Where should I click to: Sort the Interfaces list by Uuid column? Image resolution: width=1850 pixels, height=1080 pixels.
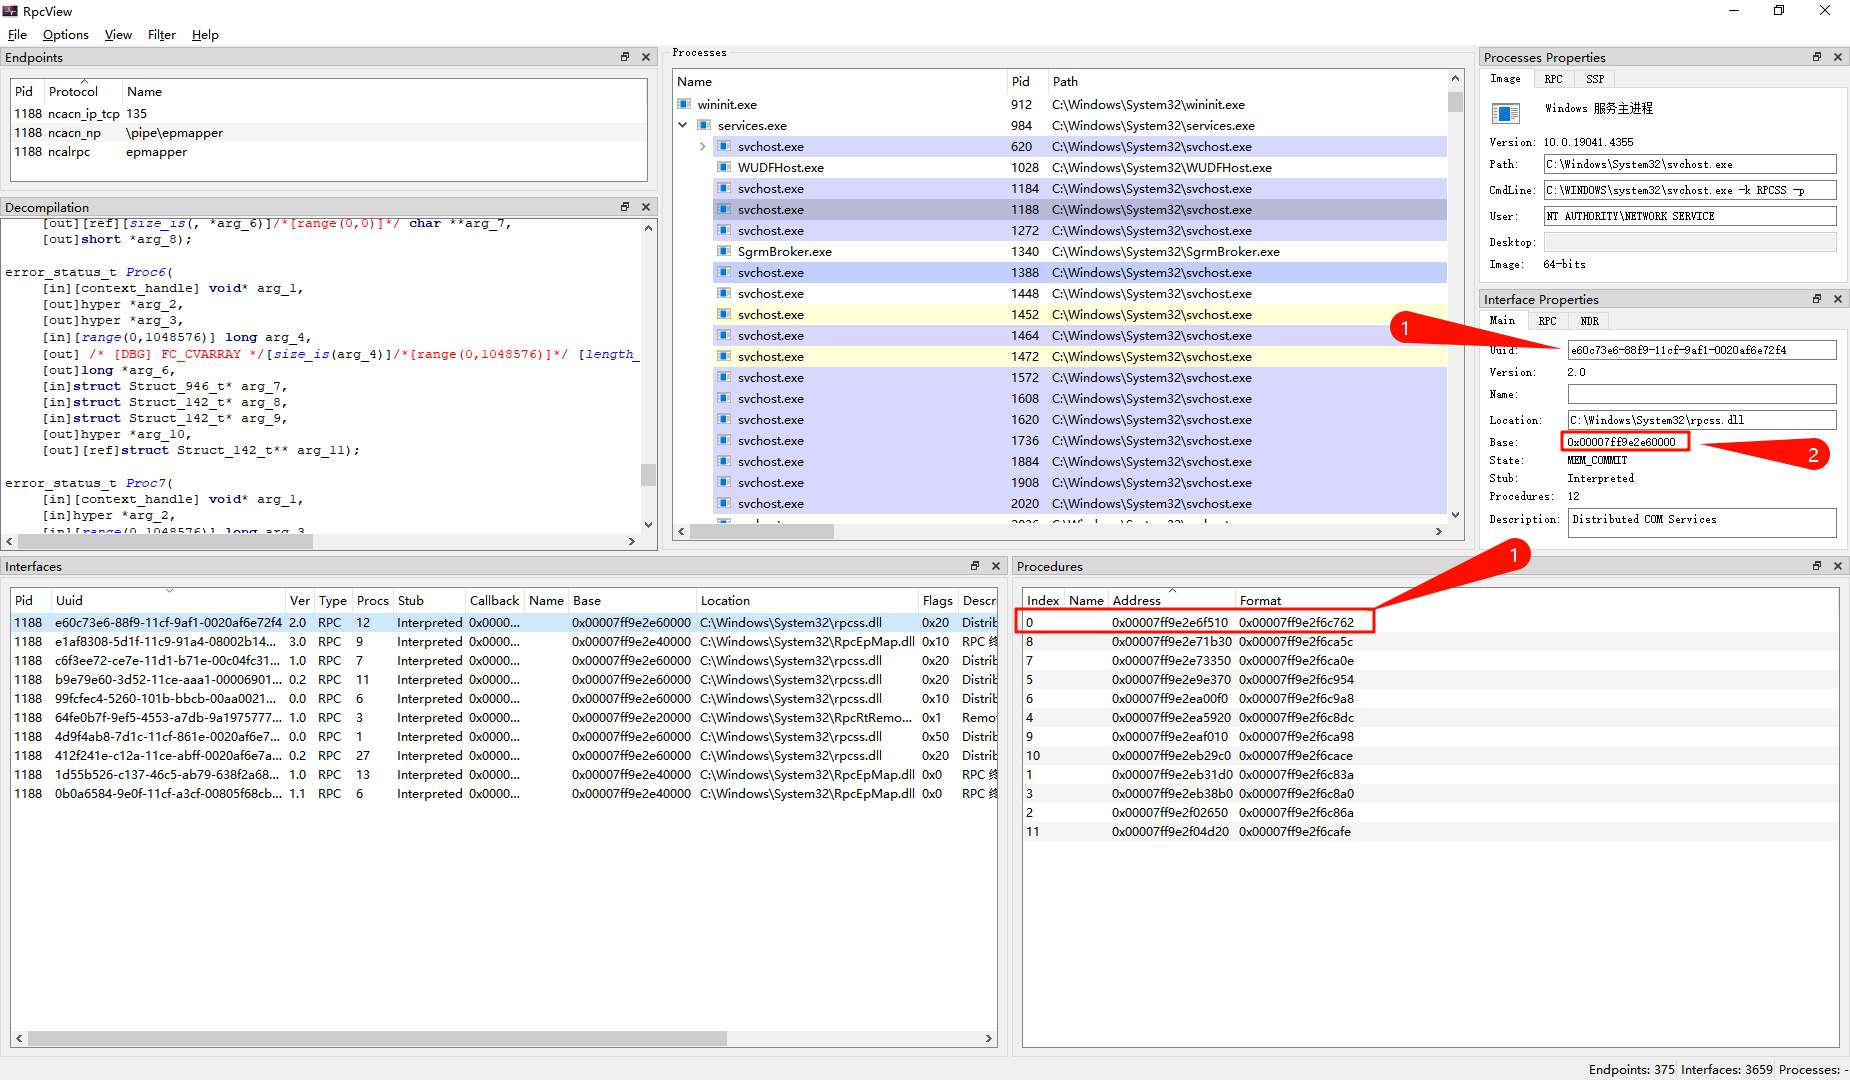pyautogui.click(x=70, y=600)
